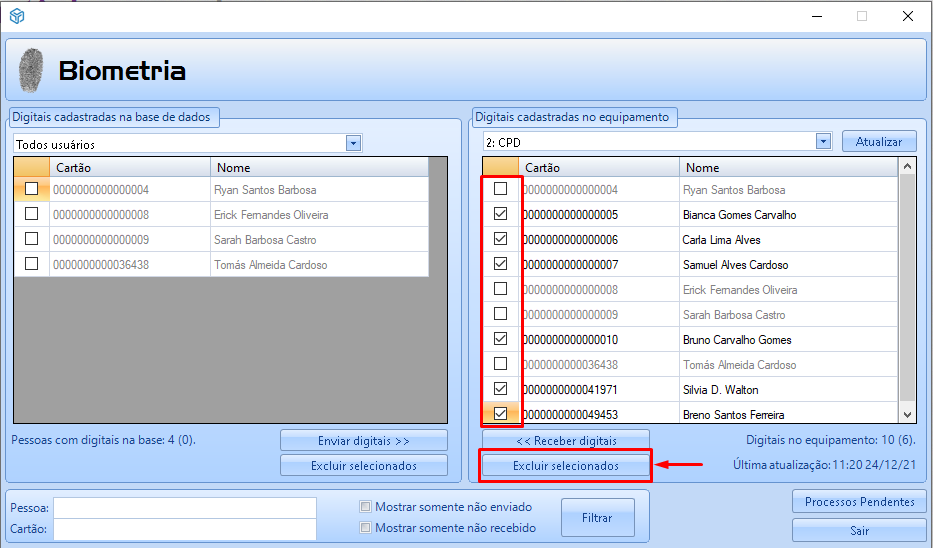This screenshot has width=933, height=548.
Task: Click '<< Receber digitais' button
Action: 566,441
